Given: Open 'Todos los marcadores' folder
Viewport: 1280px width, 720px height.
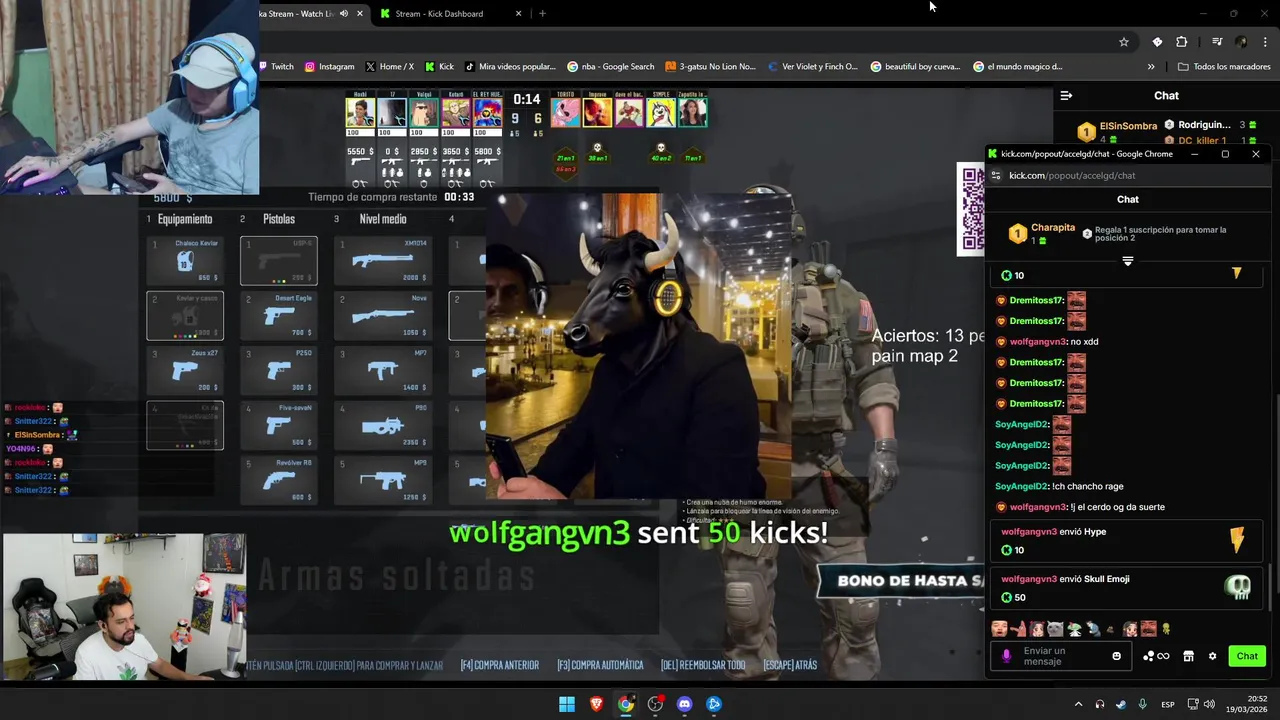Looking at the screenshot, I should [x=1224, y=67].
